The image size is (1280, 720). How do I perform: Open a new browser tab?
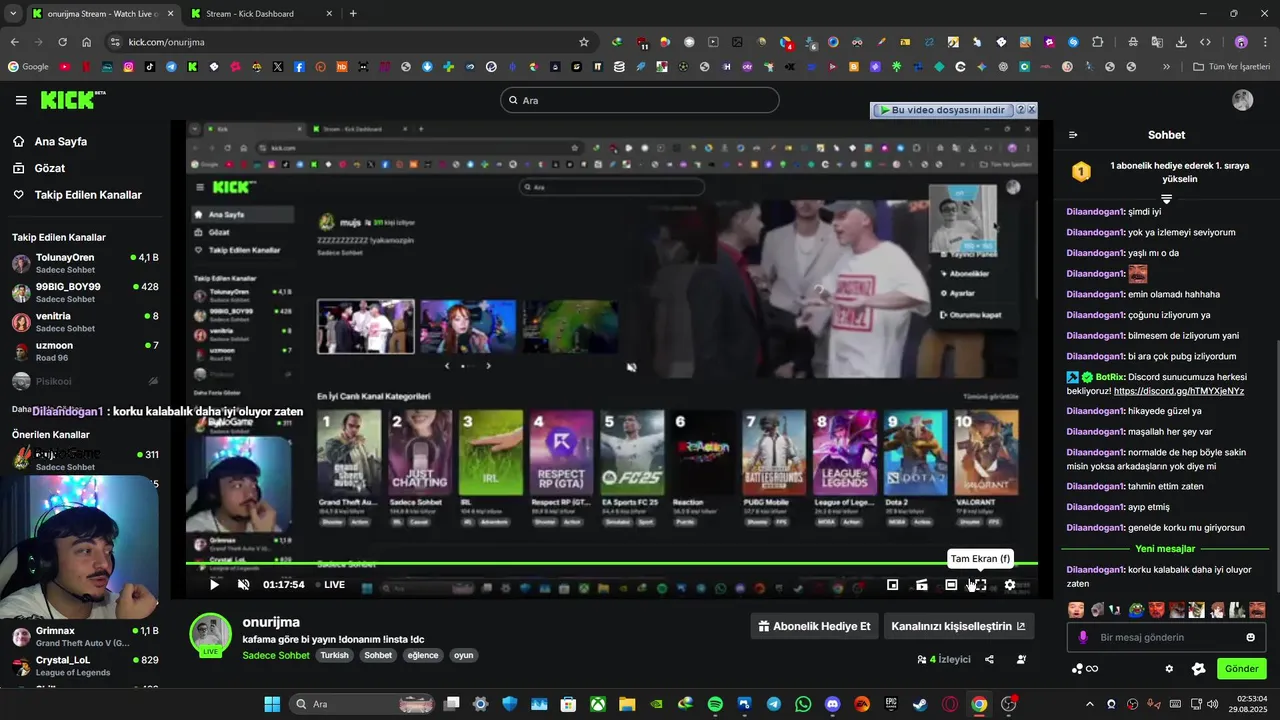tap(353, 14)
